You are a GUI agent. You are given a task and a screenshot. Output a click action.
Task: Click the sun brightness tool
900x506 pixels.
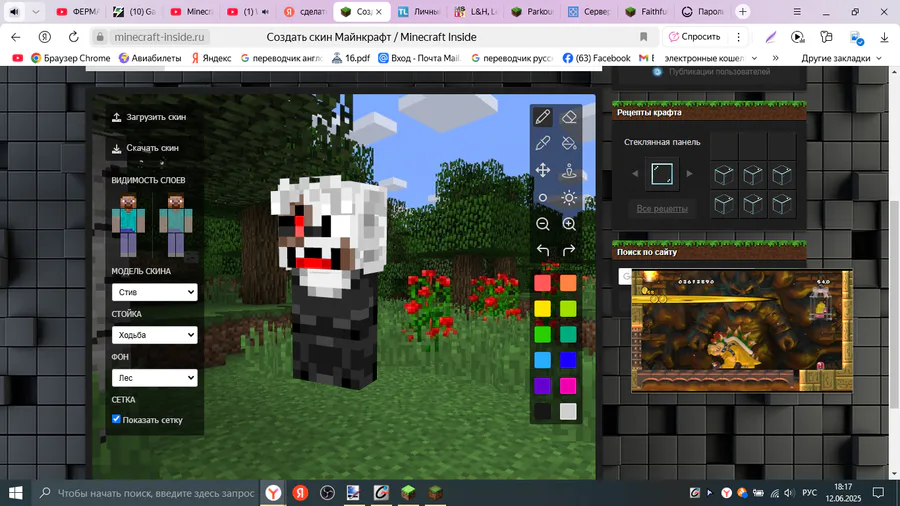point(569,198)
